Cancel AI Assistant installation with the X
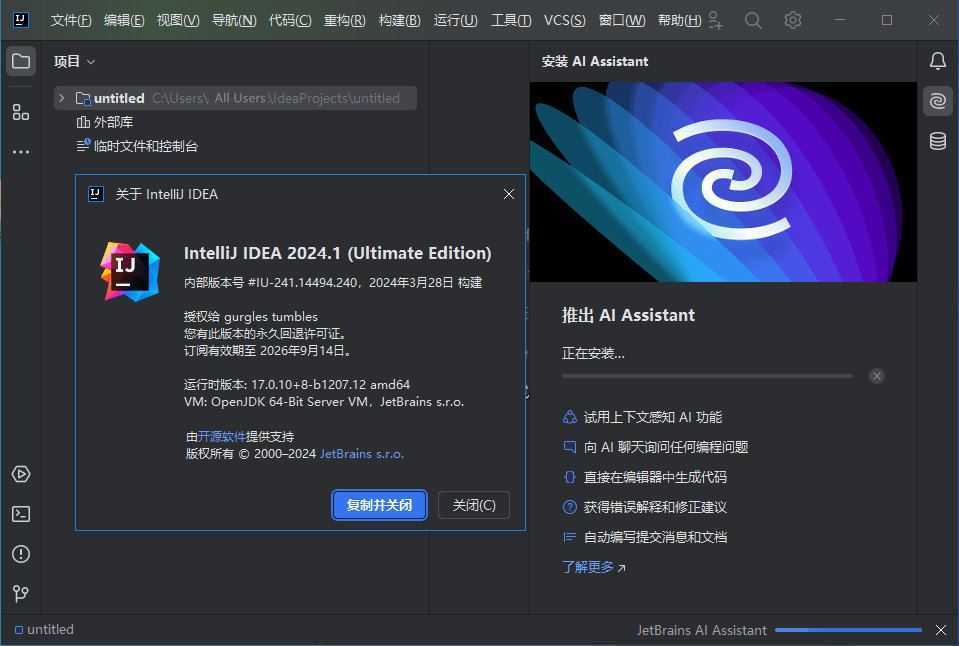Image resolution: width=959 pixels, height=646 pixels. (x=876, y=376)
